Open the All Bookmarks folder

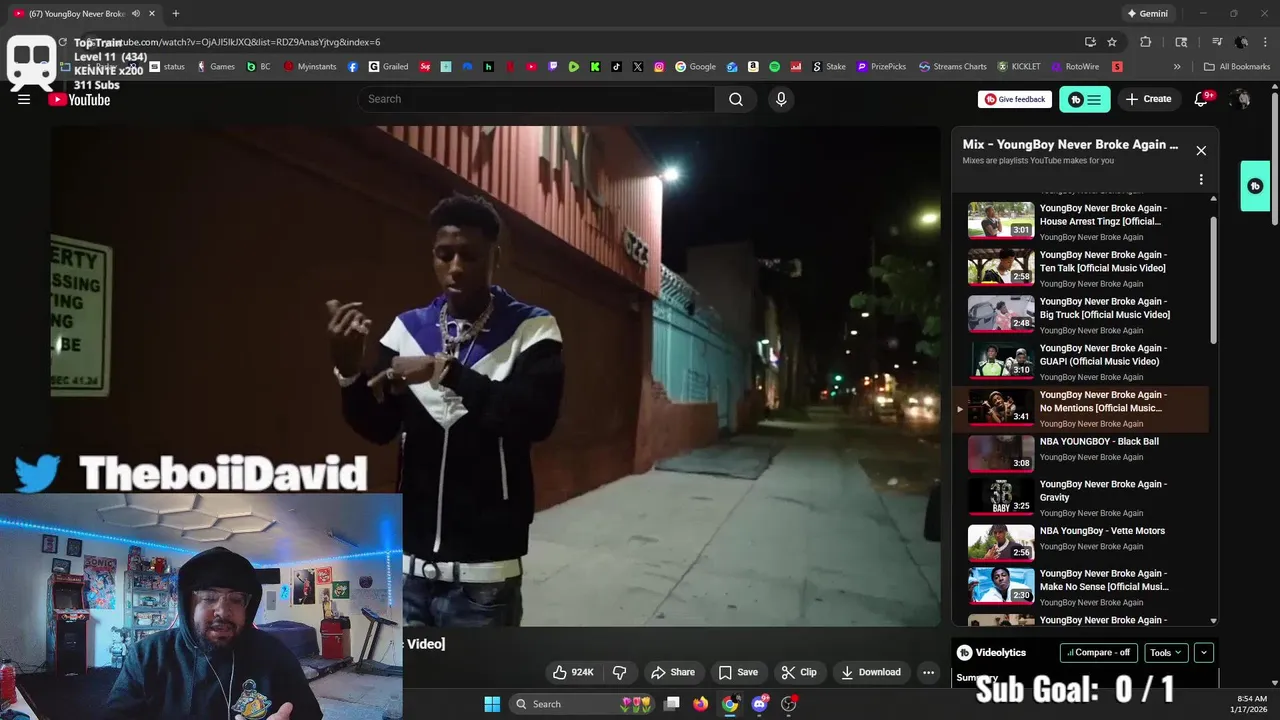[x=1237, y=67]
